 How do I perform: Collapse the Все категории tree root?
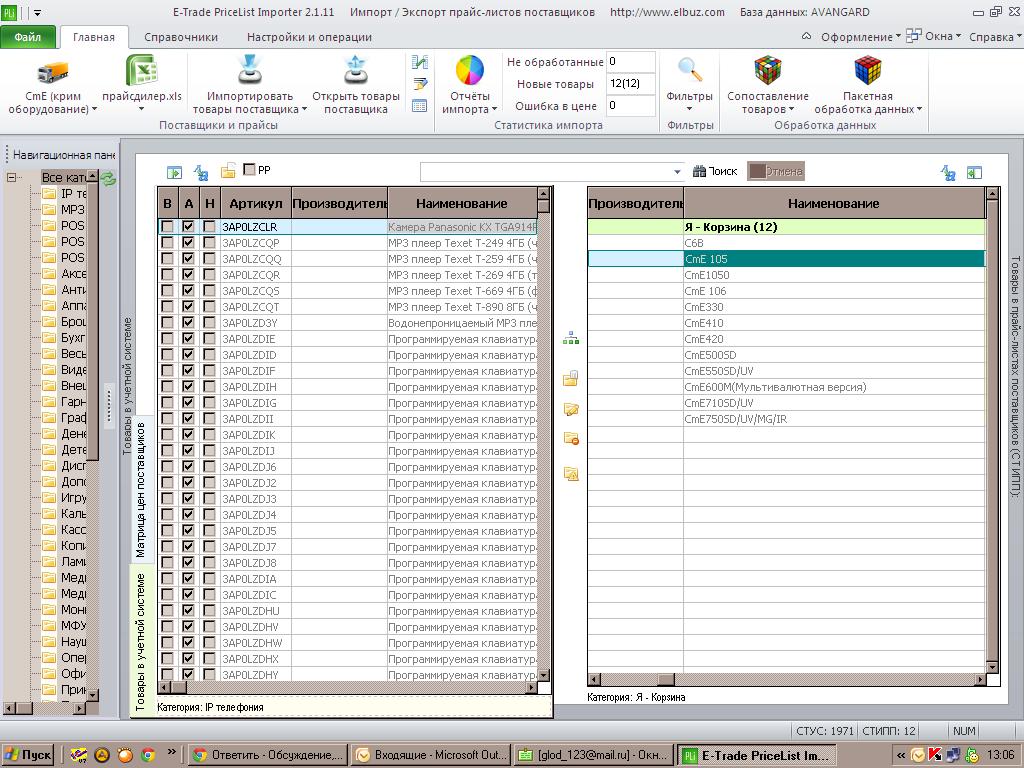(x=11, y=177)
